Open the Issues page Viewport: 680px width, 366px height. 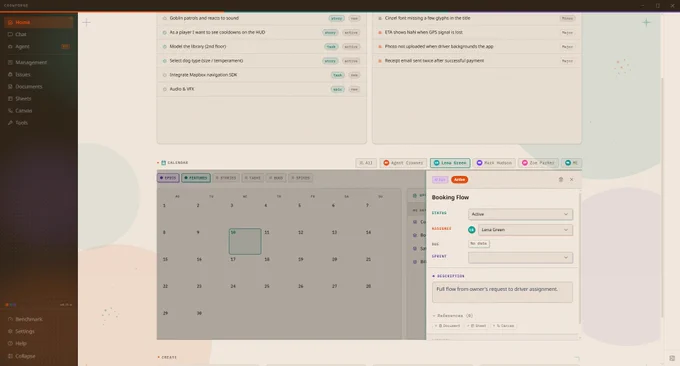[x=38, y=75]
